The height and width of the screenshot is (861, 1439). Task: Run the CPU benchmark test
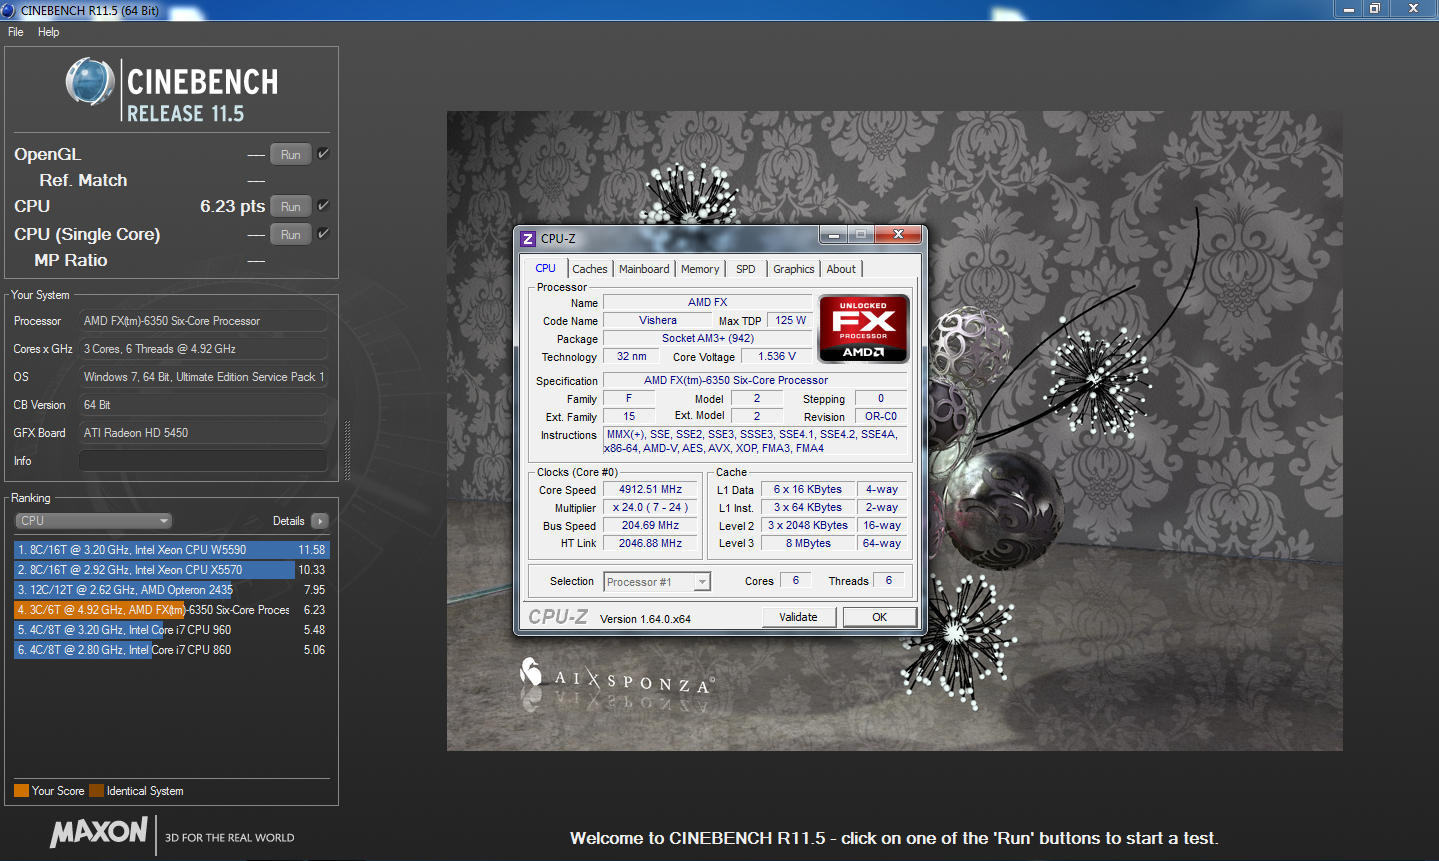[x=290, y=207]
